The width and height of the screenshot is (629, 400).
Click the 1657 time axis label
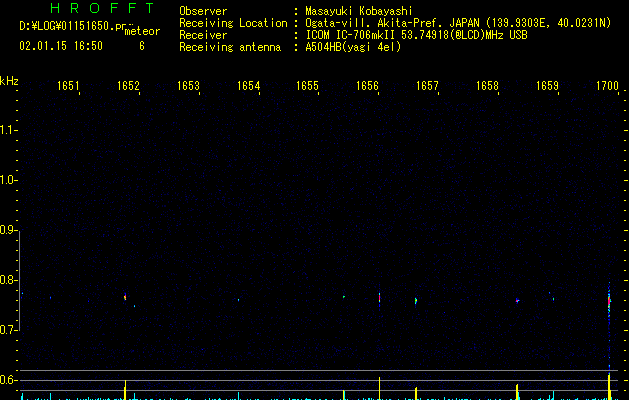coord(427,85)
